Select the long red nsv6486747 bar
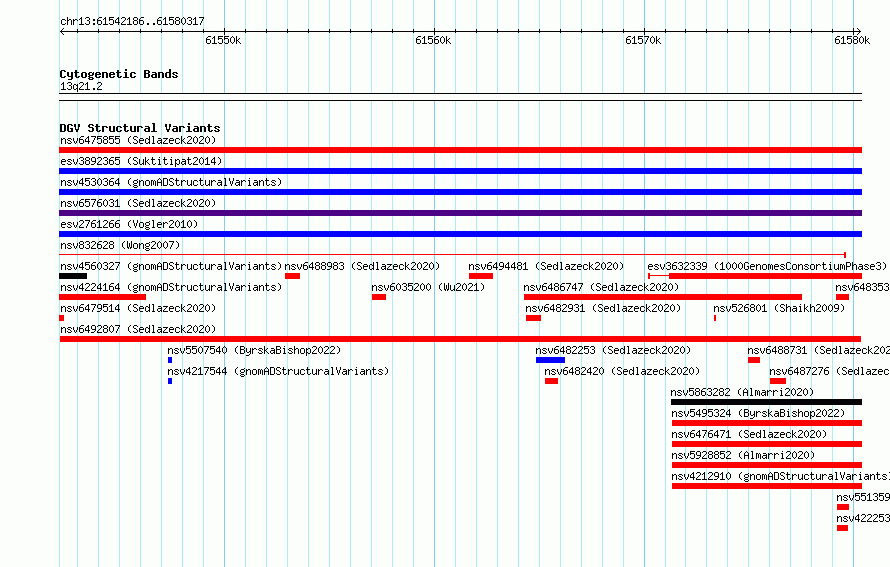Screen dimensions: 890x567 coord(663,297)
